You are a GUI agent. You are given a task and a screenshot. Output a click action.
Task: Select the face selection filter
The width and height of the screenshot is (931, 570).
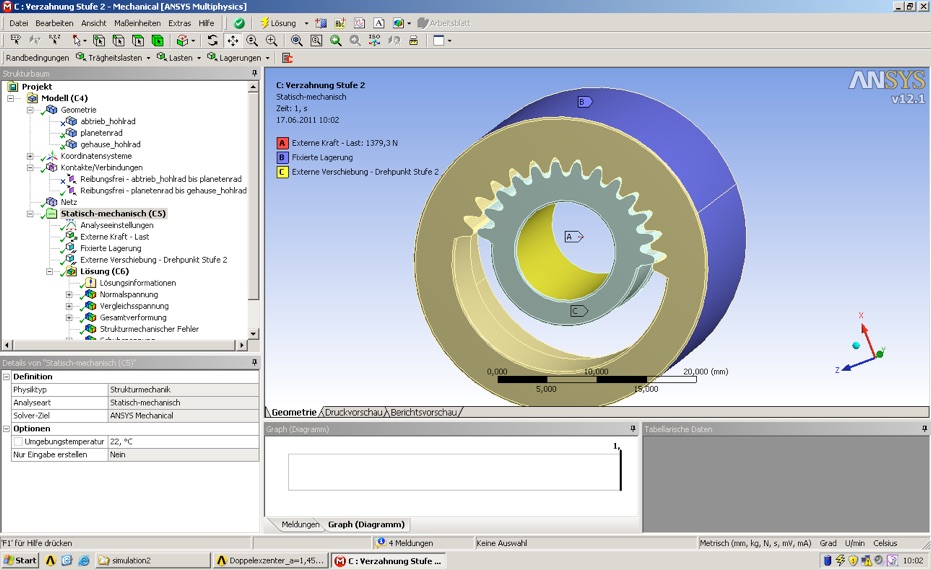pyautogui.click(x=138, y=40)
